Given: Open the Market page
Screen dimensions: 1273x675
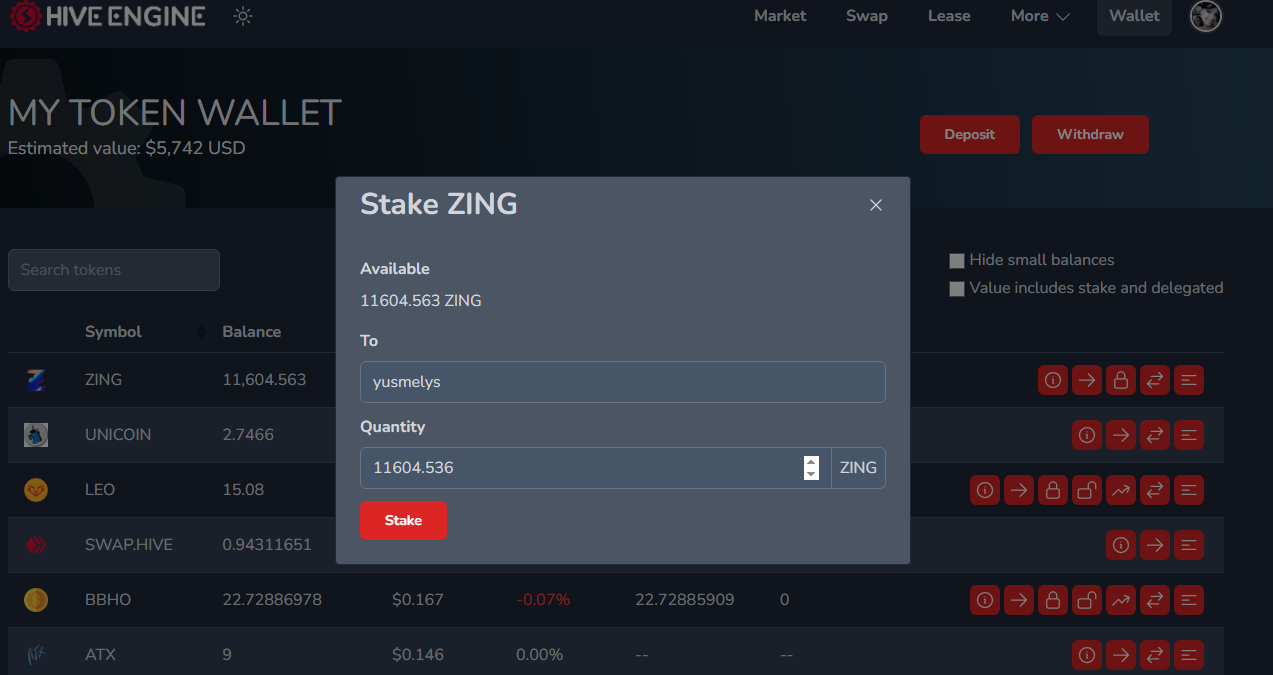Looking at the screenshot, I should (780, 16).
